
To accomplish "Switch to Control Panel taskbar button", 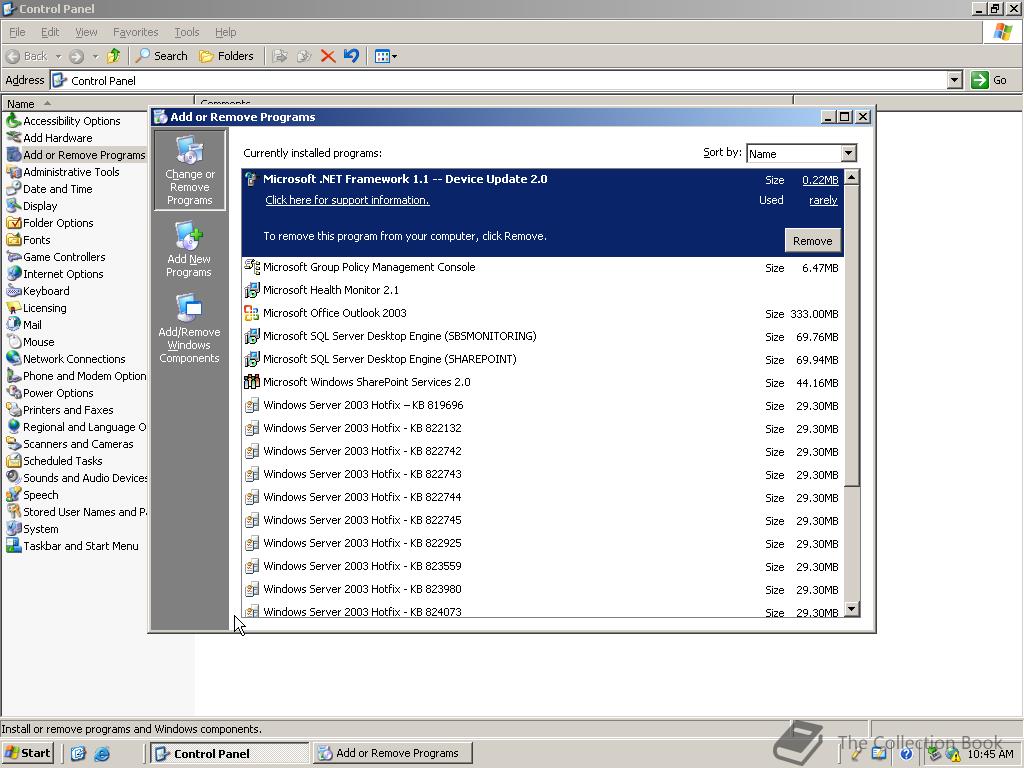I will [x=229, y=753].
